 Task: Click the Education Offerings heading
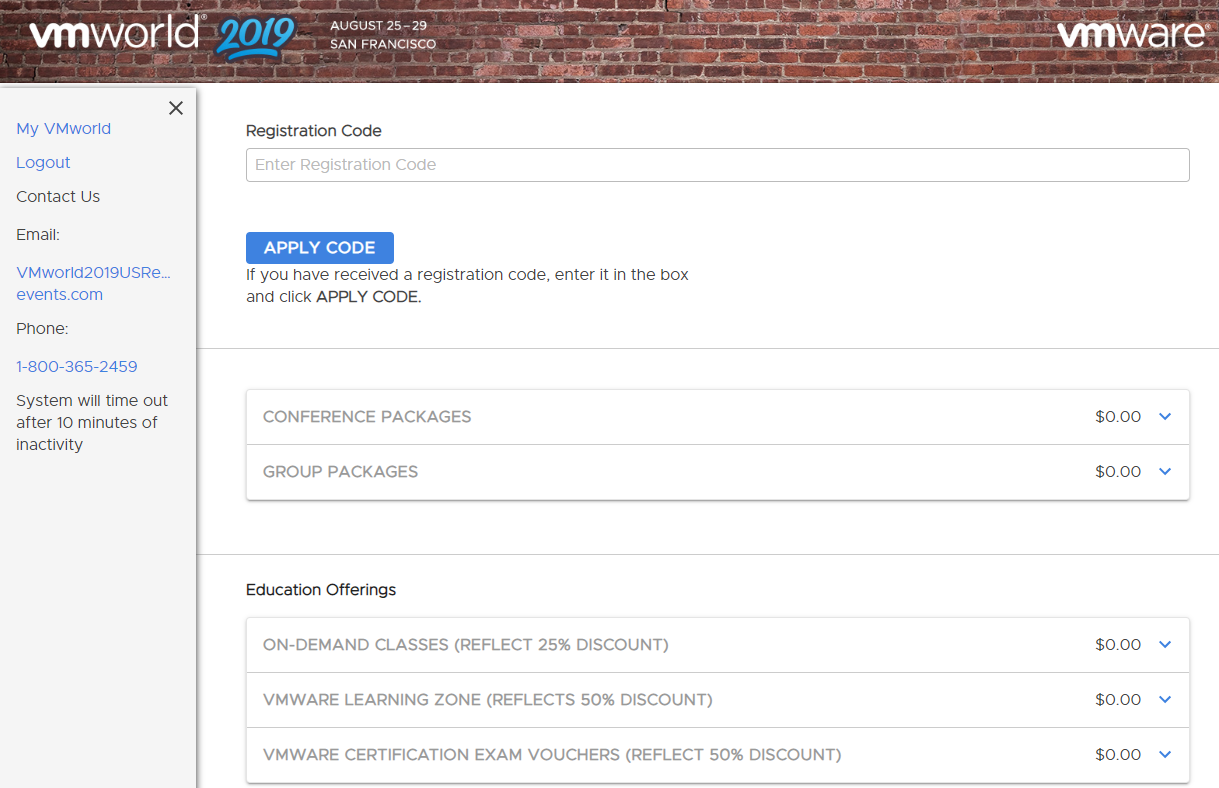(x=321, y=590)
